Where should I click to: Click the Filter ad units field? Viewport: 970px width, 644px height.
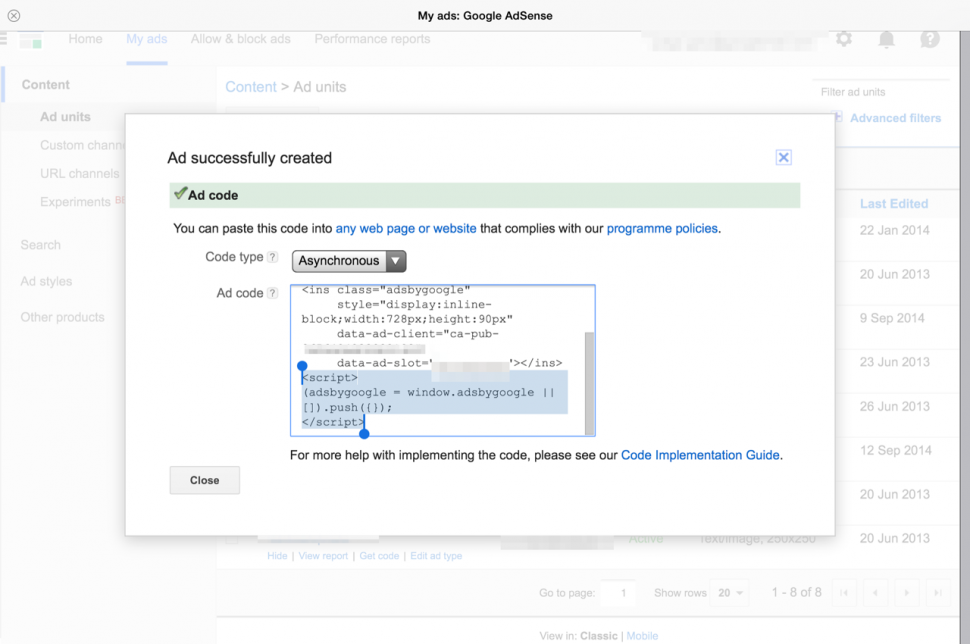881,92
